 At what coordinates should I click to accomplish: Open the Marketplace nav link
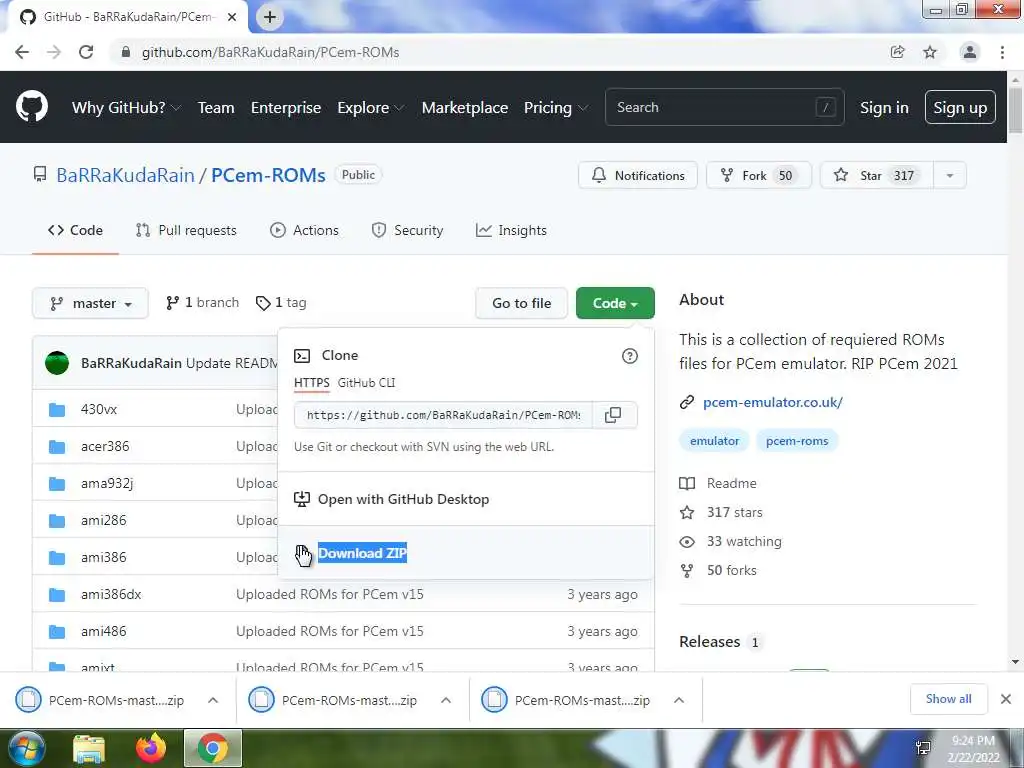[x=464, y=108]
